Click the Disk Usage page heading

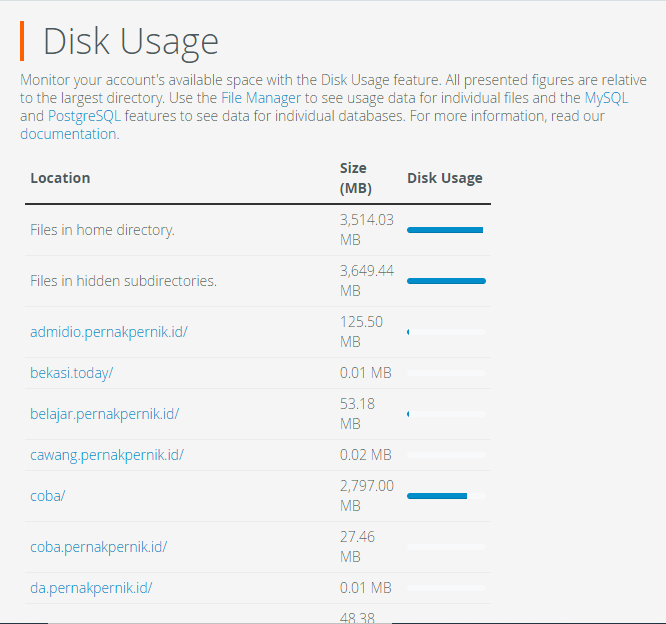pos(130,42)
